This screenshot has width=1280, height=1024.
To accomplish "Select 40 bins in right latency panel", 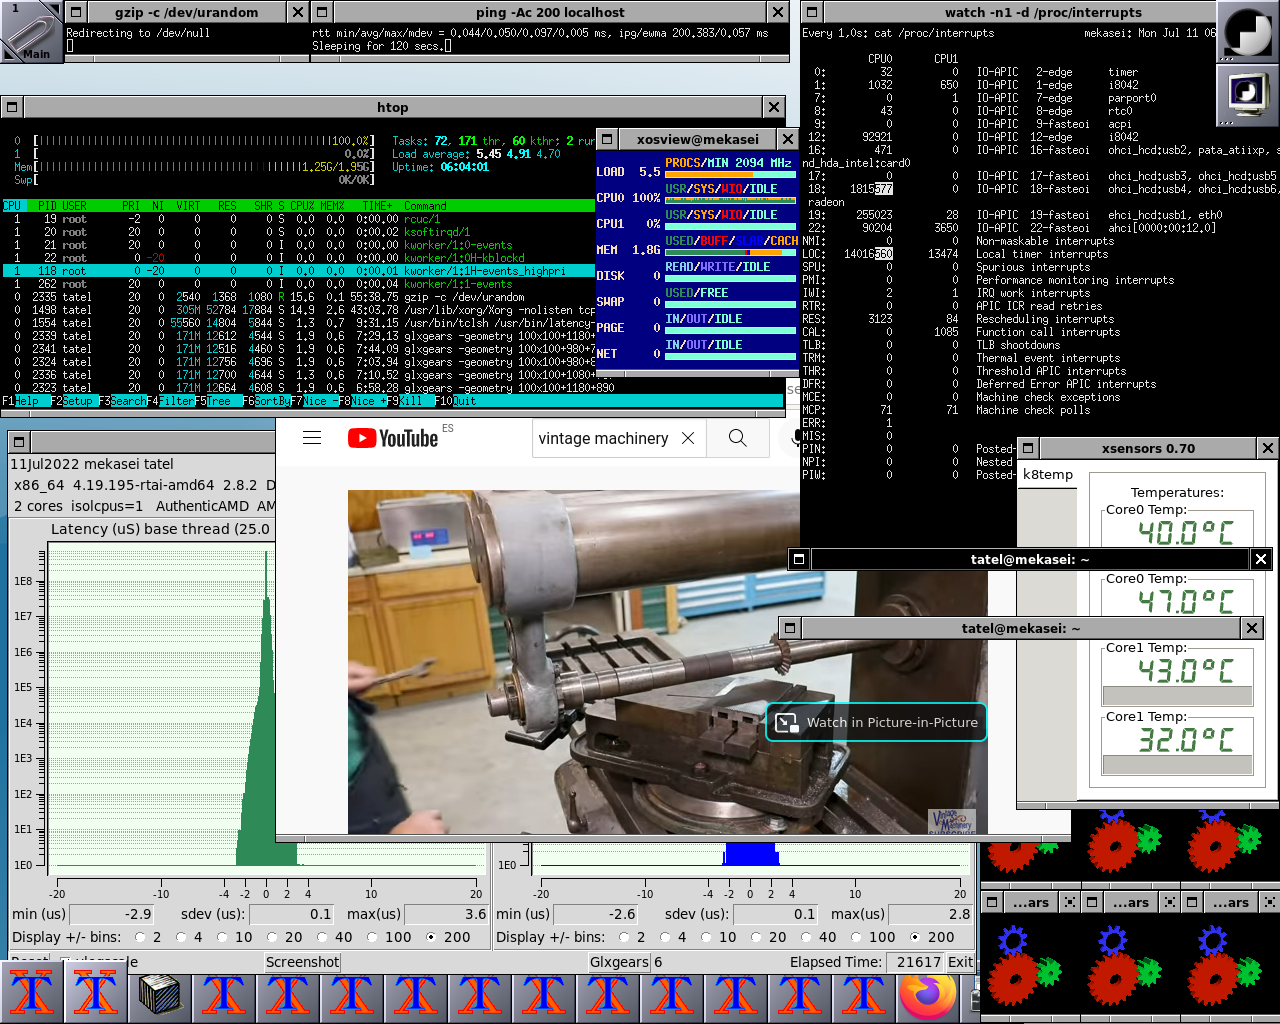I will point(807,937).
